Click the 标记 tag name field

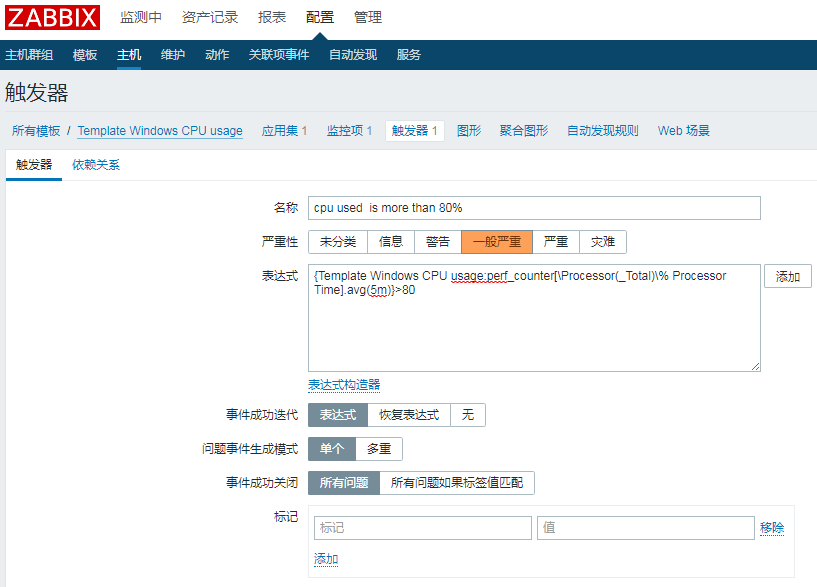pyautogui.click(x=423, y=528)
